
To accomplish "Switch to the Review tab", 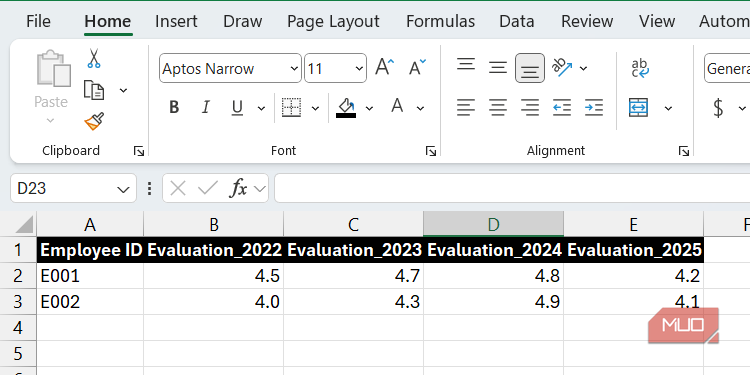I will click(587, 21).
